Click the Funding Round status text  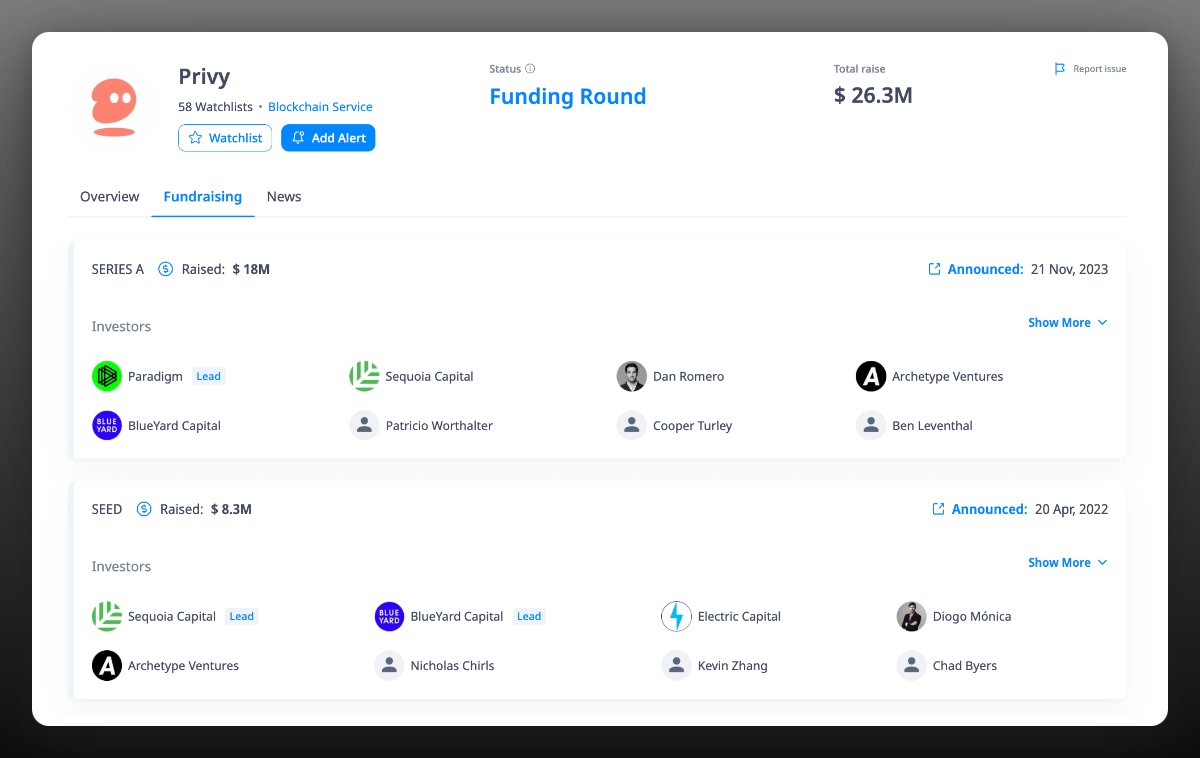pos(567,96)
